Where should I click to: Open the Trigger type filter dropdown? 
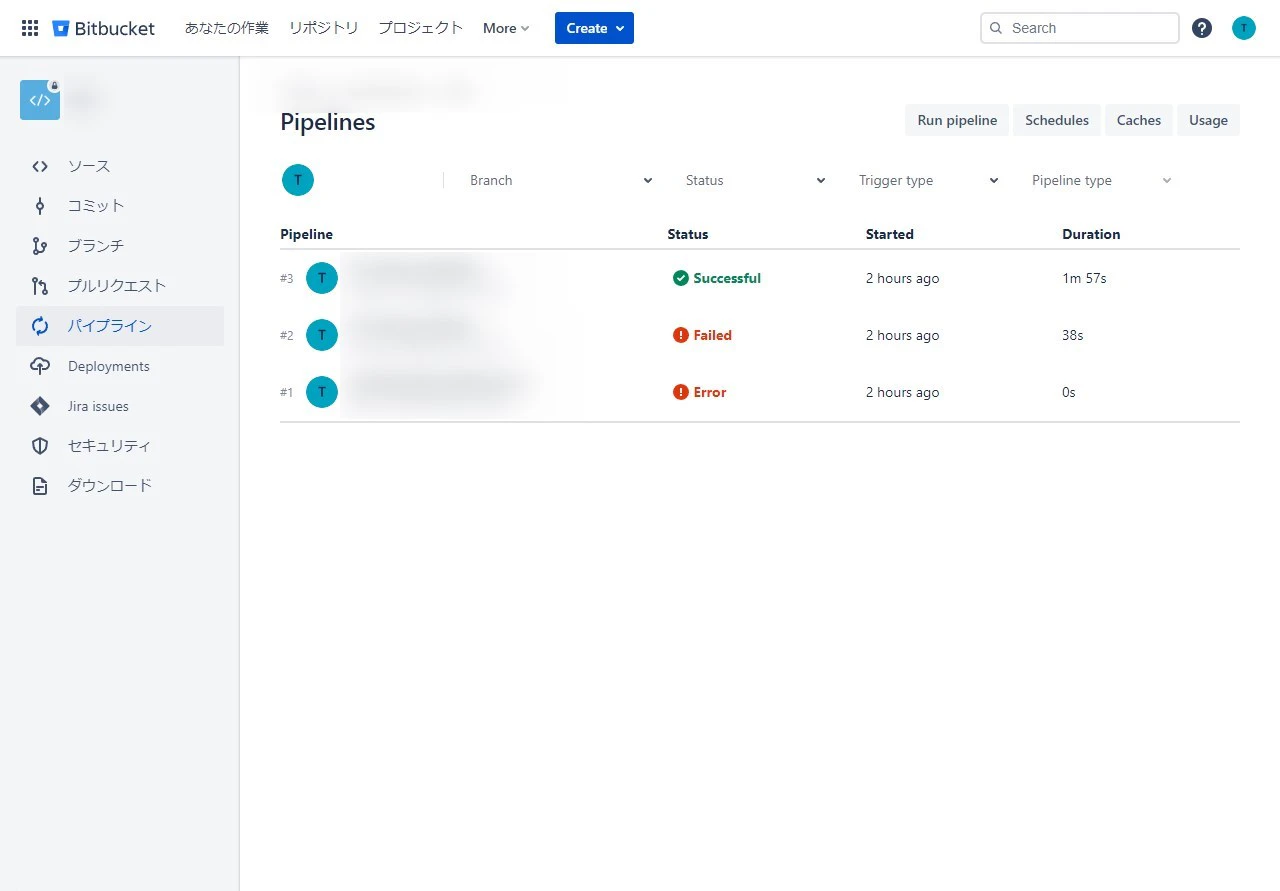[x=928, y=180]
